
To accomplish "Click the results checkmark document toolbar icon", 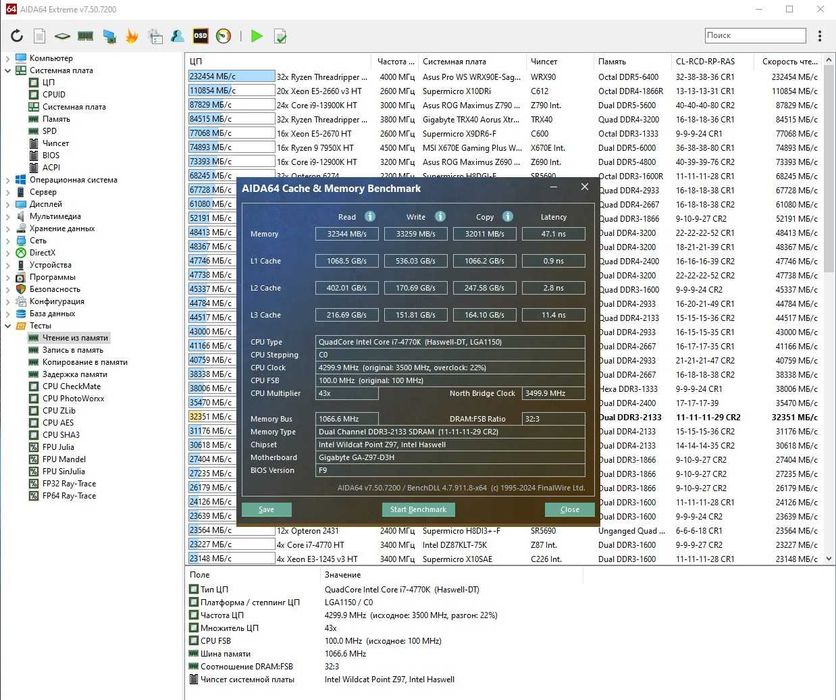I will [281, 36].
